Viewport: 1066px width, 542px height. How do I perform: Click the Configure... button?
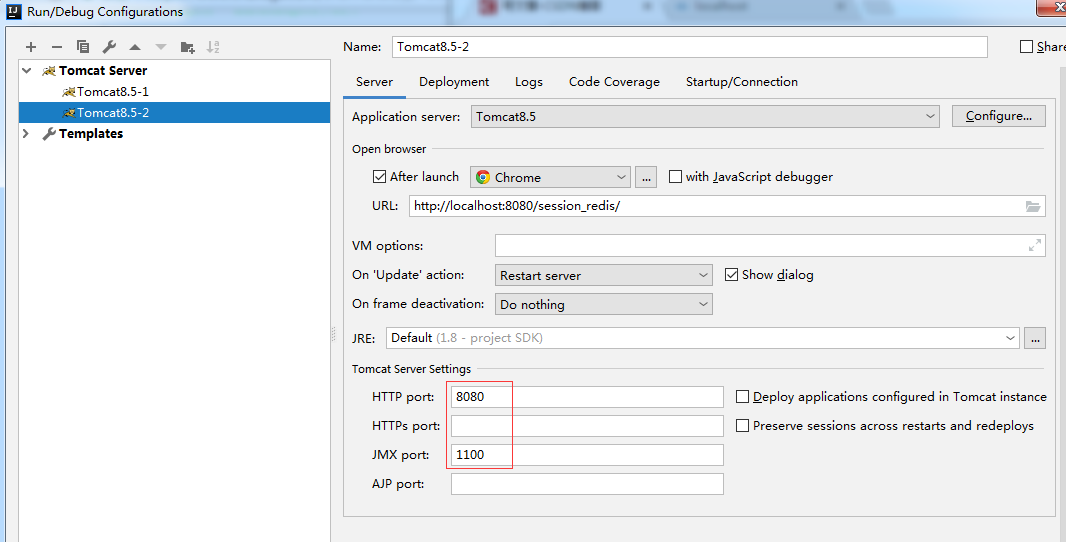pos(999,116)
